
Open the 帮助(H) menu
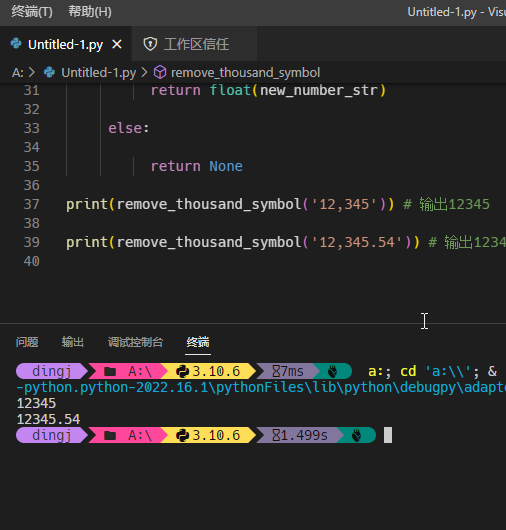pos(90,12)
